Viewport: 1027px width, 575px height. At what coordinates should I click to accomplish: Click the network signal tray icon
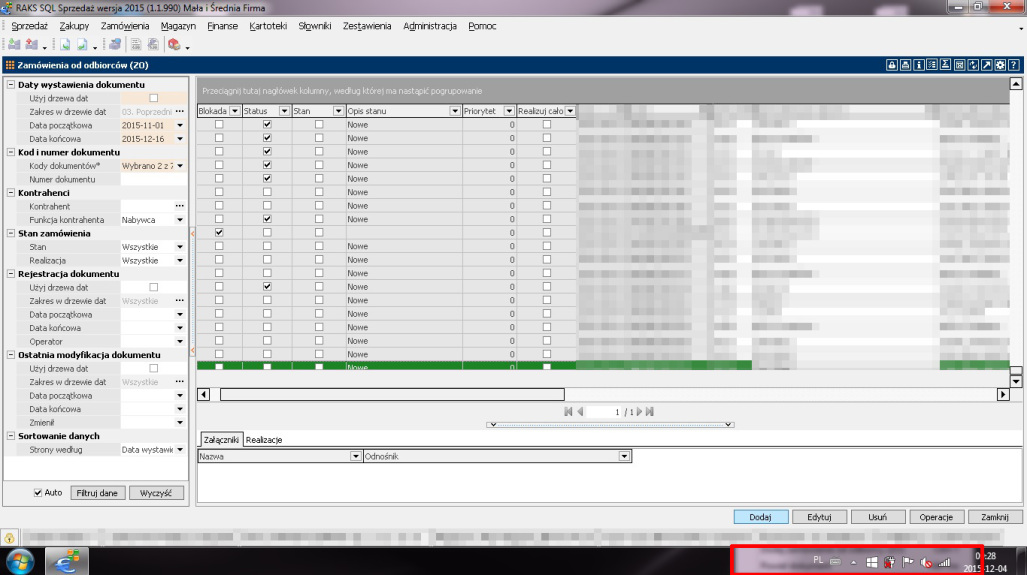pos(944,562)
